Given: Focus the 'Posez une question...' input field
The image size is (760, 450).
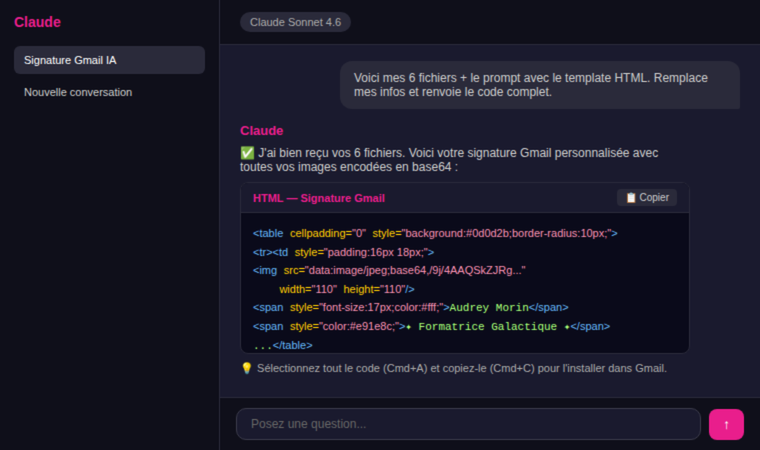Looking at the screenshot, I should [x=468, y=424].
